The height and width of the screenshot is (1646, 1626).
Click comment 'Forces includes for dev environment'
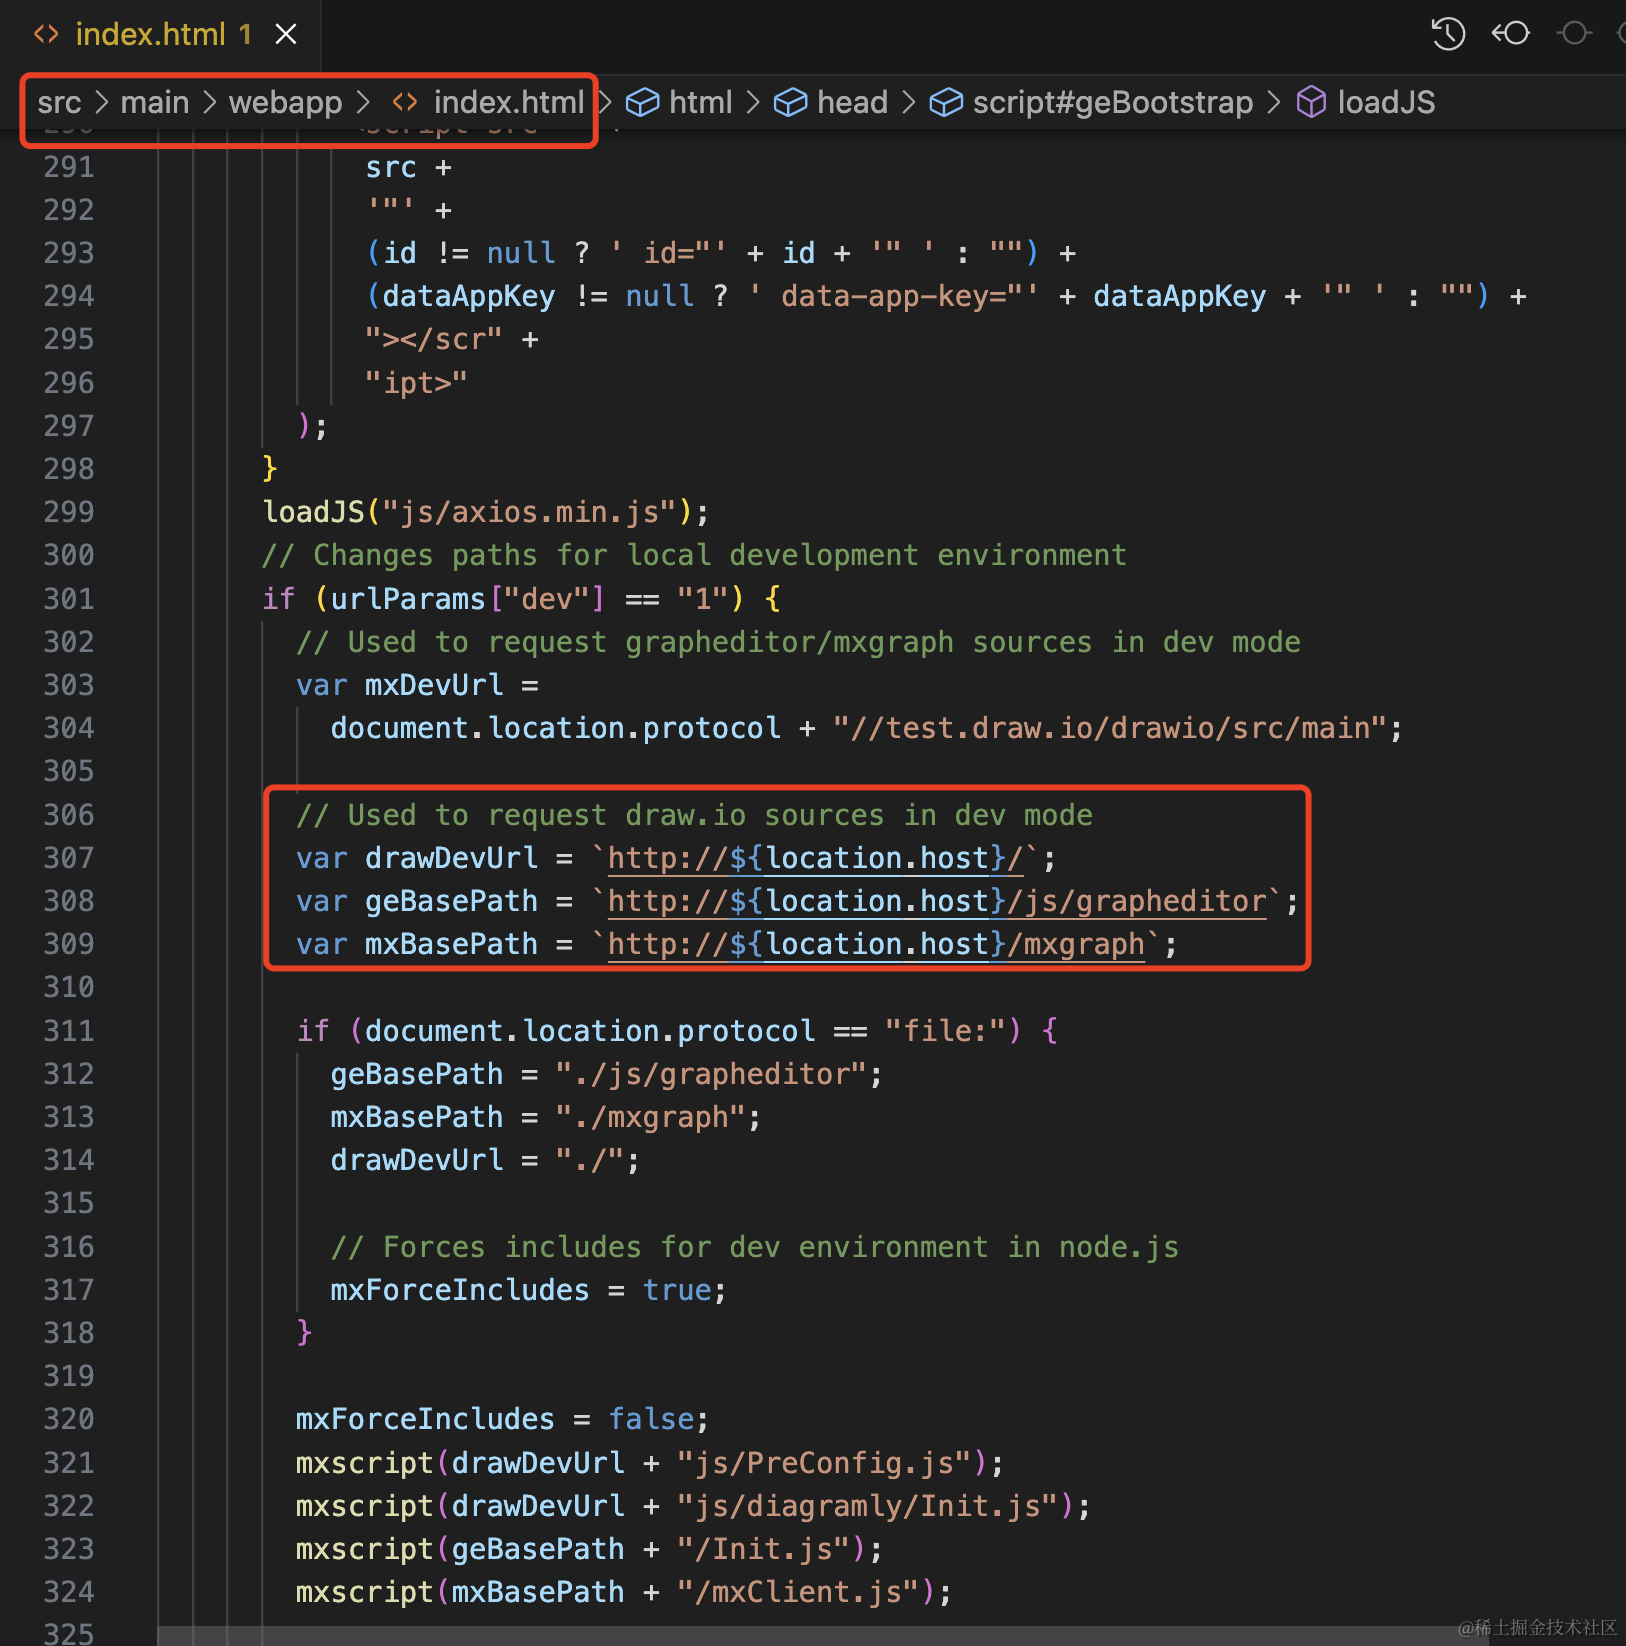tap(754, 1247)
